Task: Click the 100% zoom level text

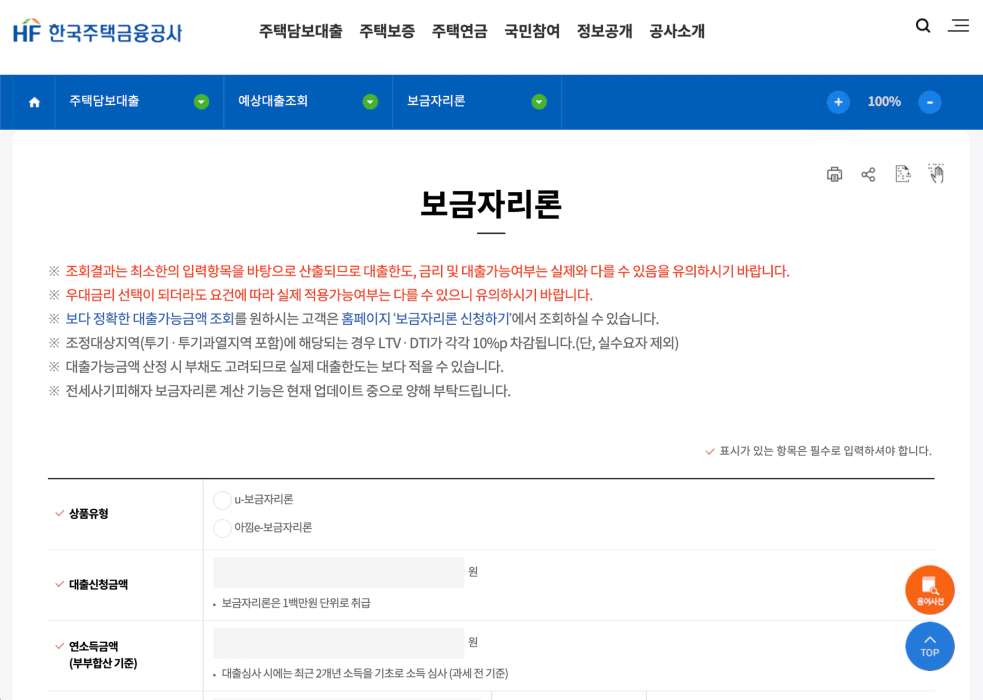Action: point(884,102)
